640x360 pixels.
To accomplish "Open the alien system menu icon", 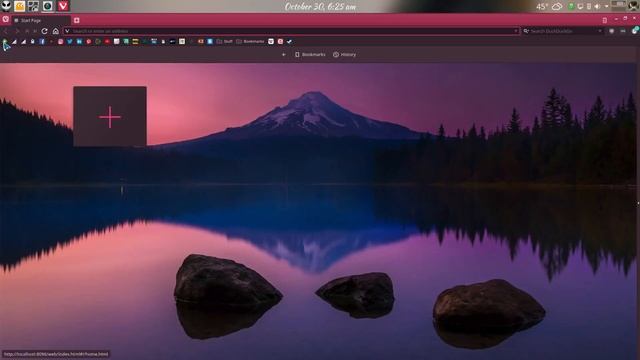I will point(6,6).
